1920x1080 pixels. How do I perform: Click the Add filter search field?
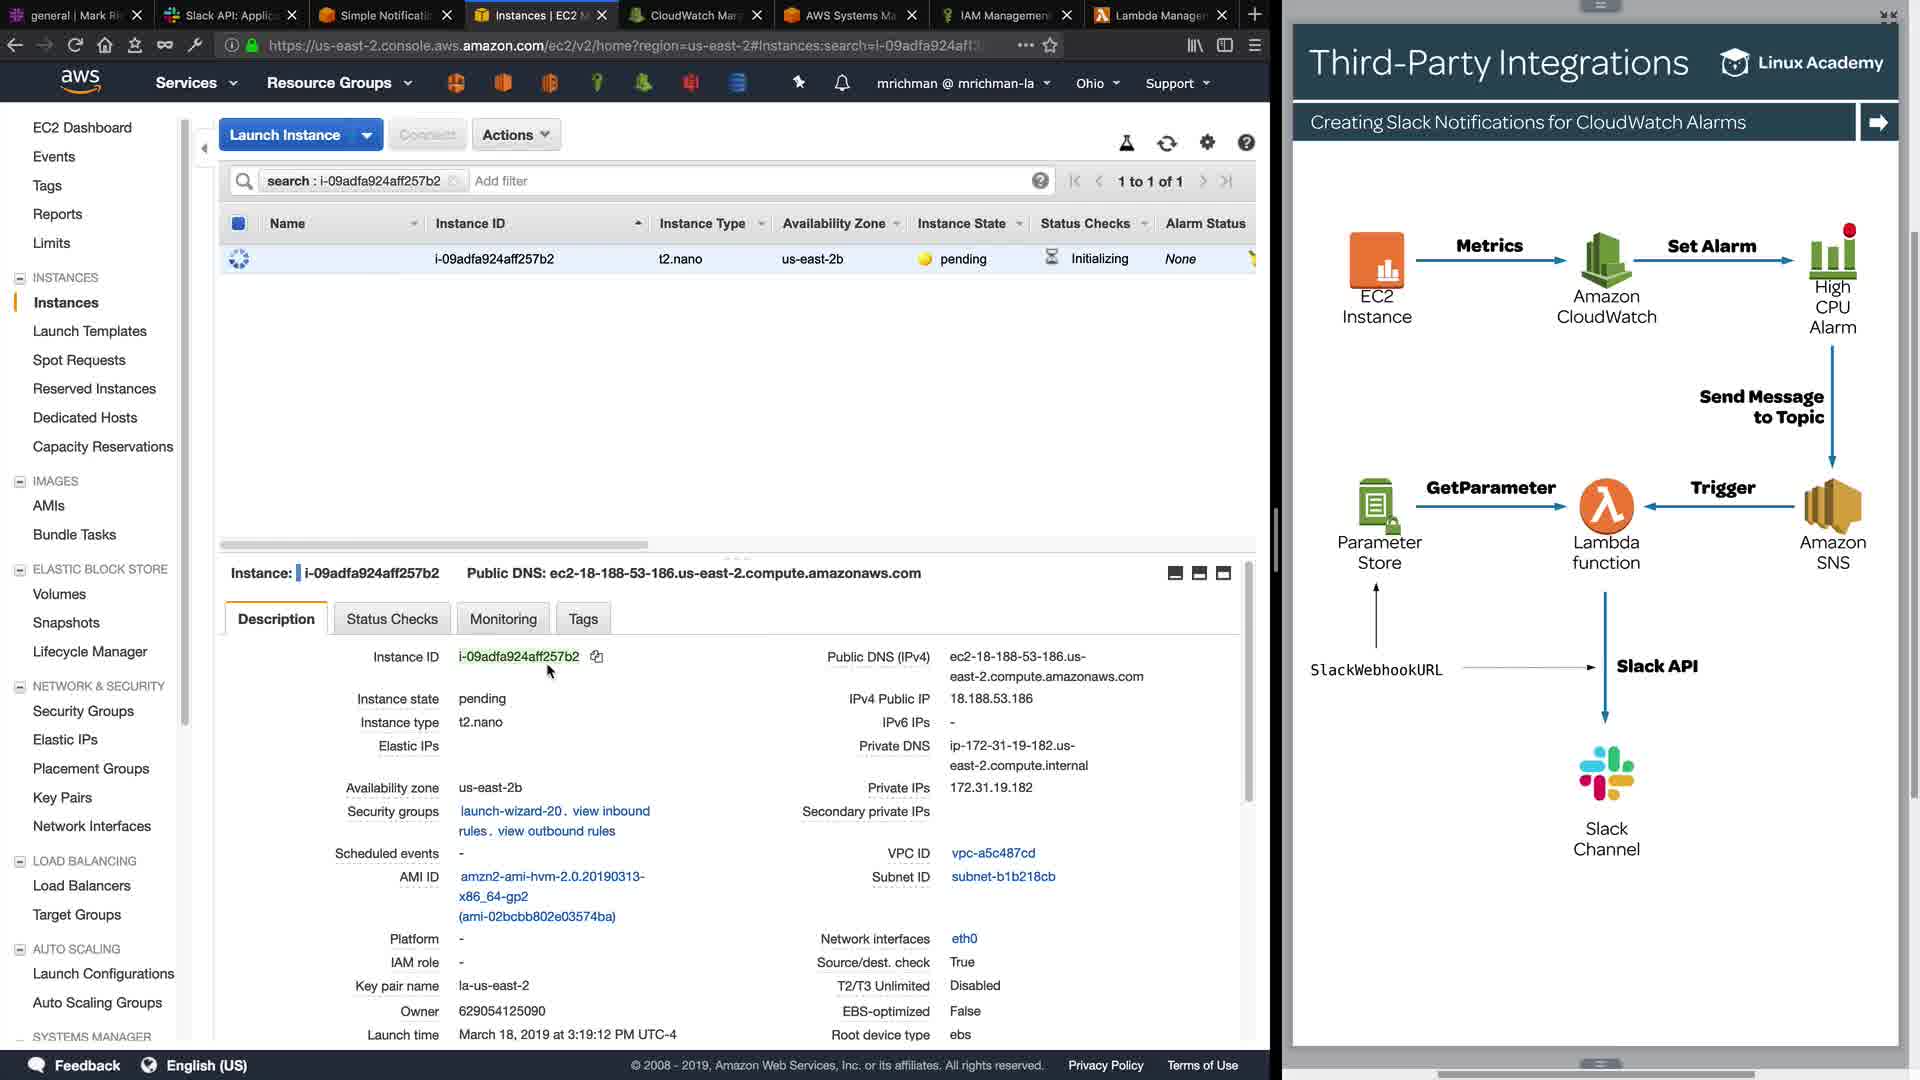point(740,181)
